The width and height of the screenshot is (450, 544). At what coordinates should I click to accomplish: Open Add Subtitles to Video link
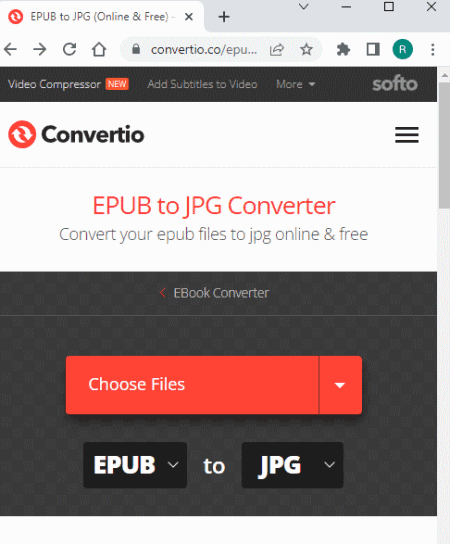(202, 84)
